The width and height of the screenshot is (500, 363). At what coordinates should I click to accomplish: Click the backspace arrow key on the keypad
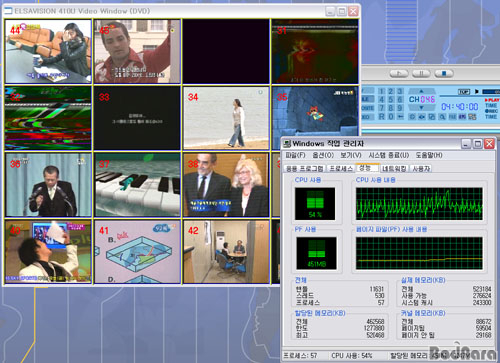(400, 117)
